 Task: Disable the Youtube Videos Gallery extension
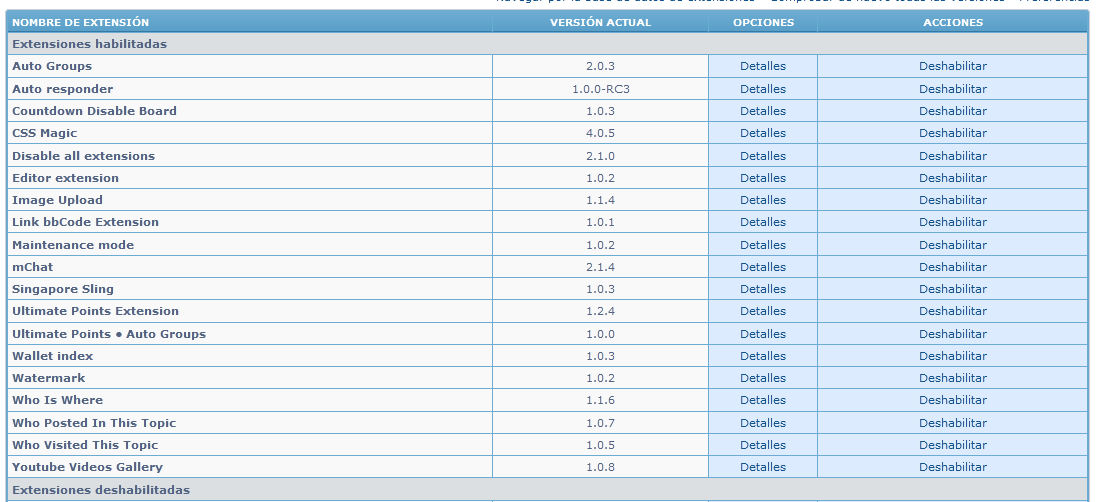(x=953, y=467)
